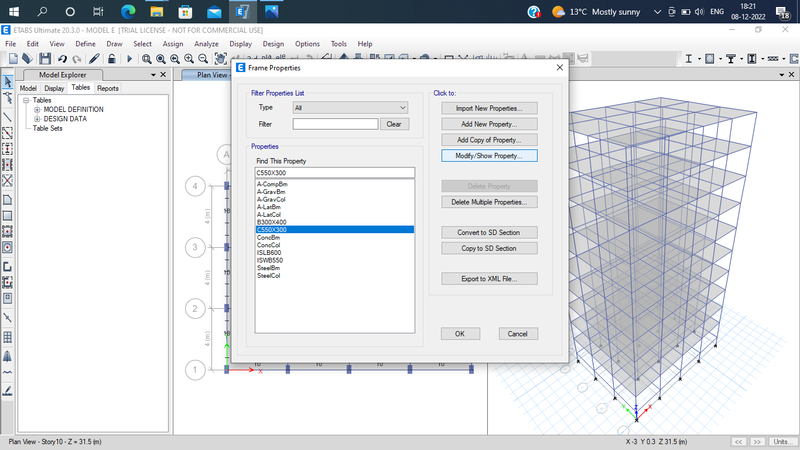Click the Redo arrow icon
The height and width of the screenshot is (450, 800).
pyautogui.click(x=77, y=59)
